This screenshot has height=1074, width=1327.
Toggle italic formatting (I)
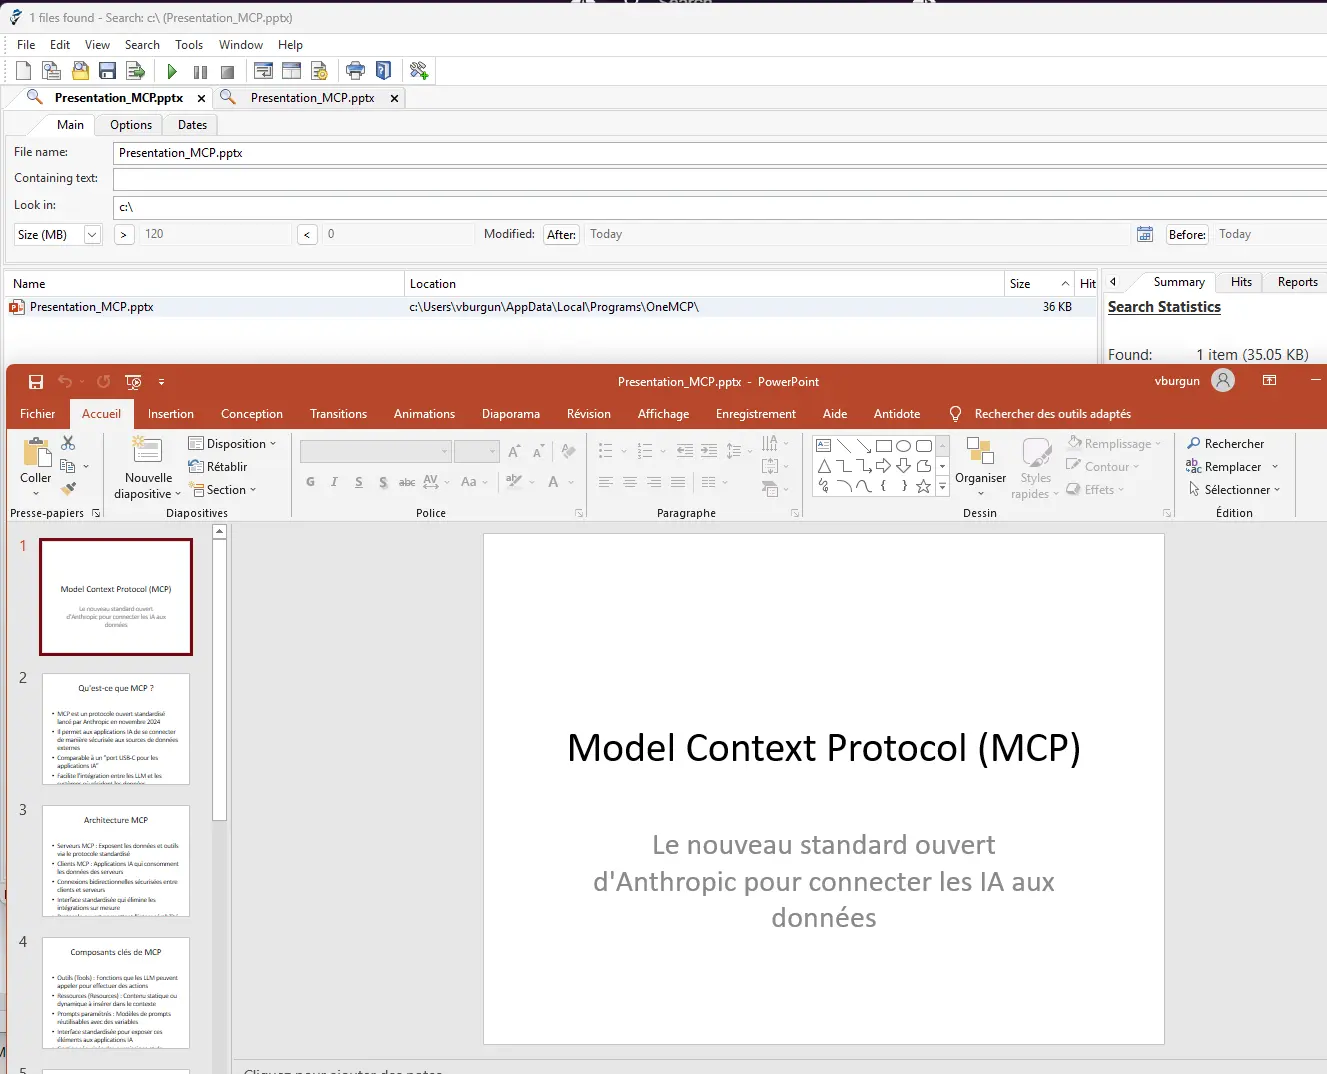(334, 482)
